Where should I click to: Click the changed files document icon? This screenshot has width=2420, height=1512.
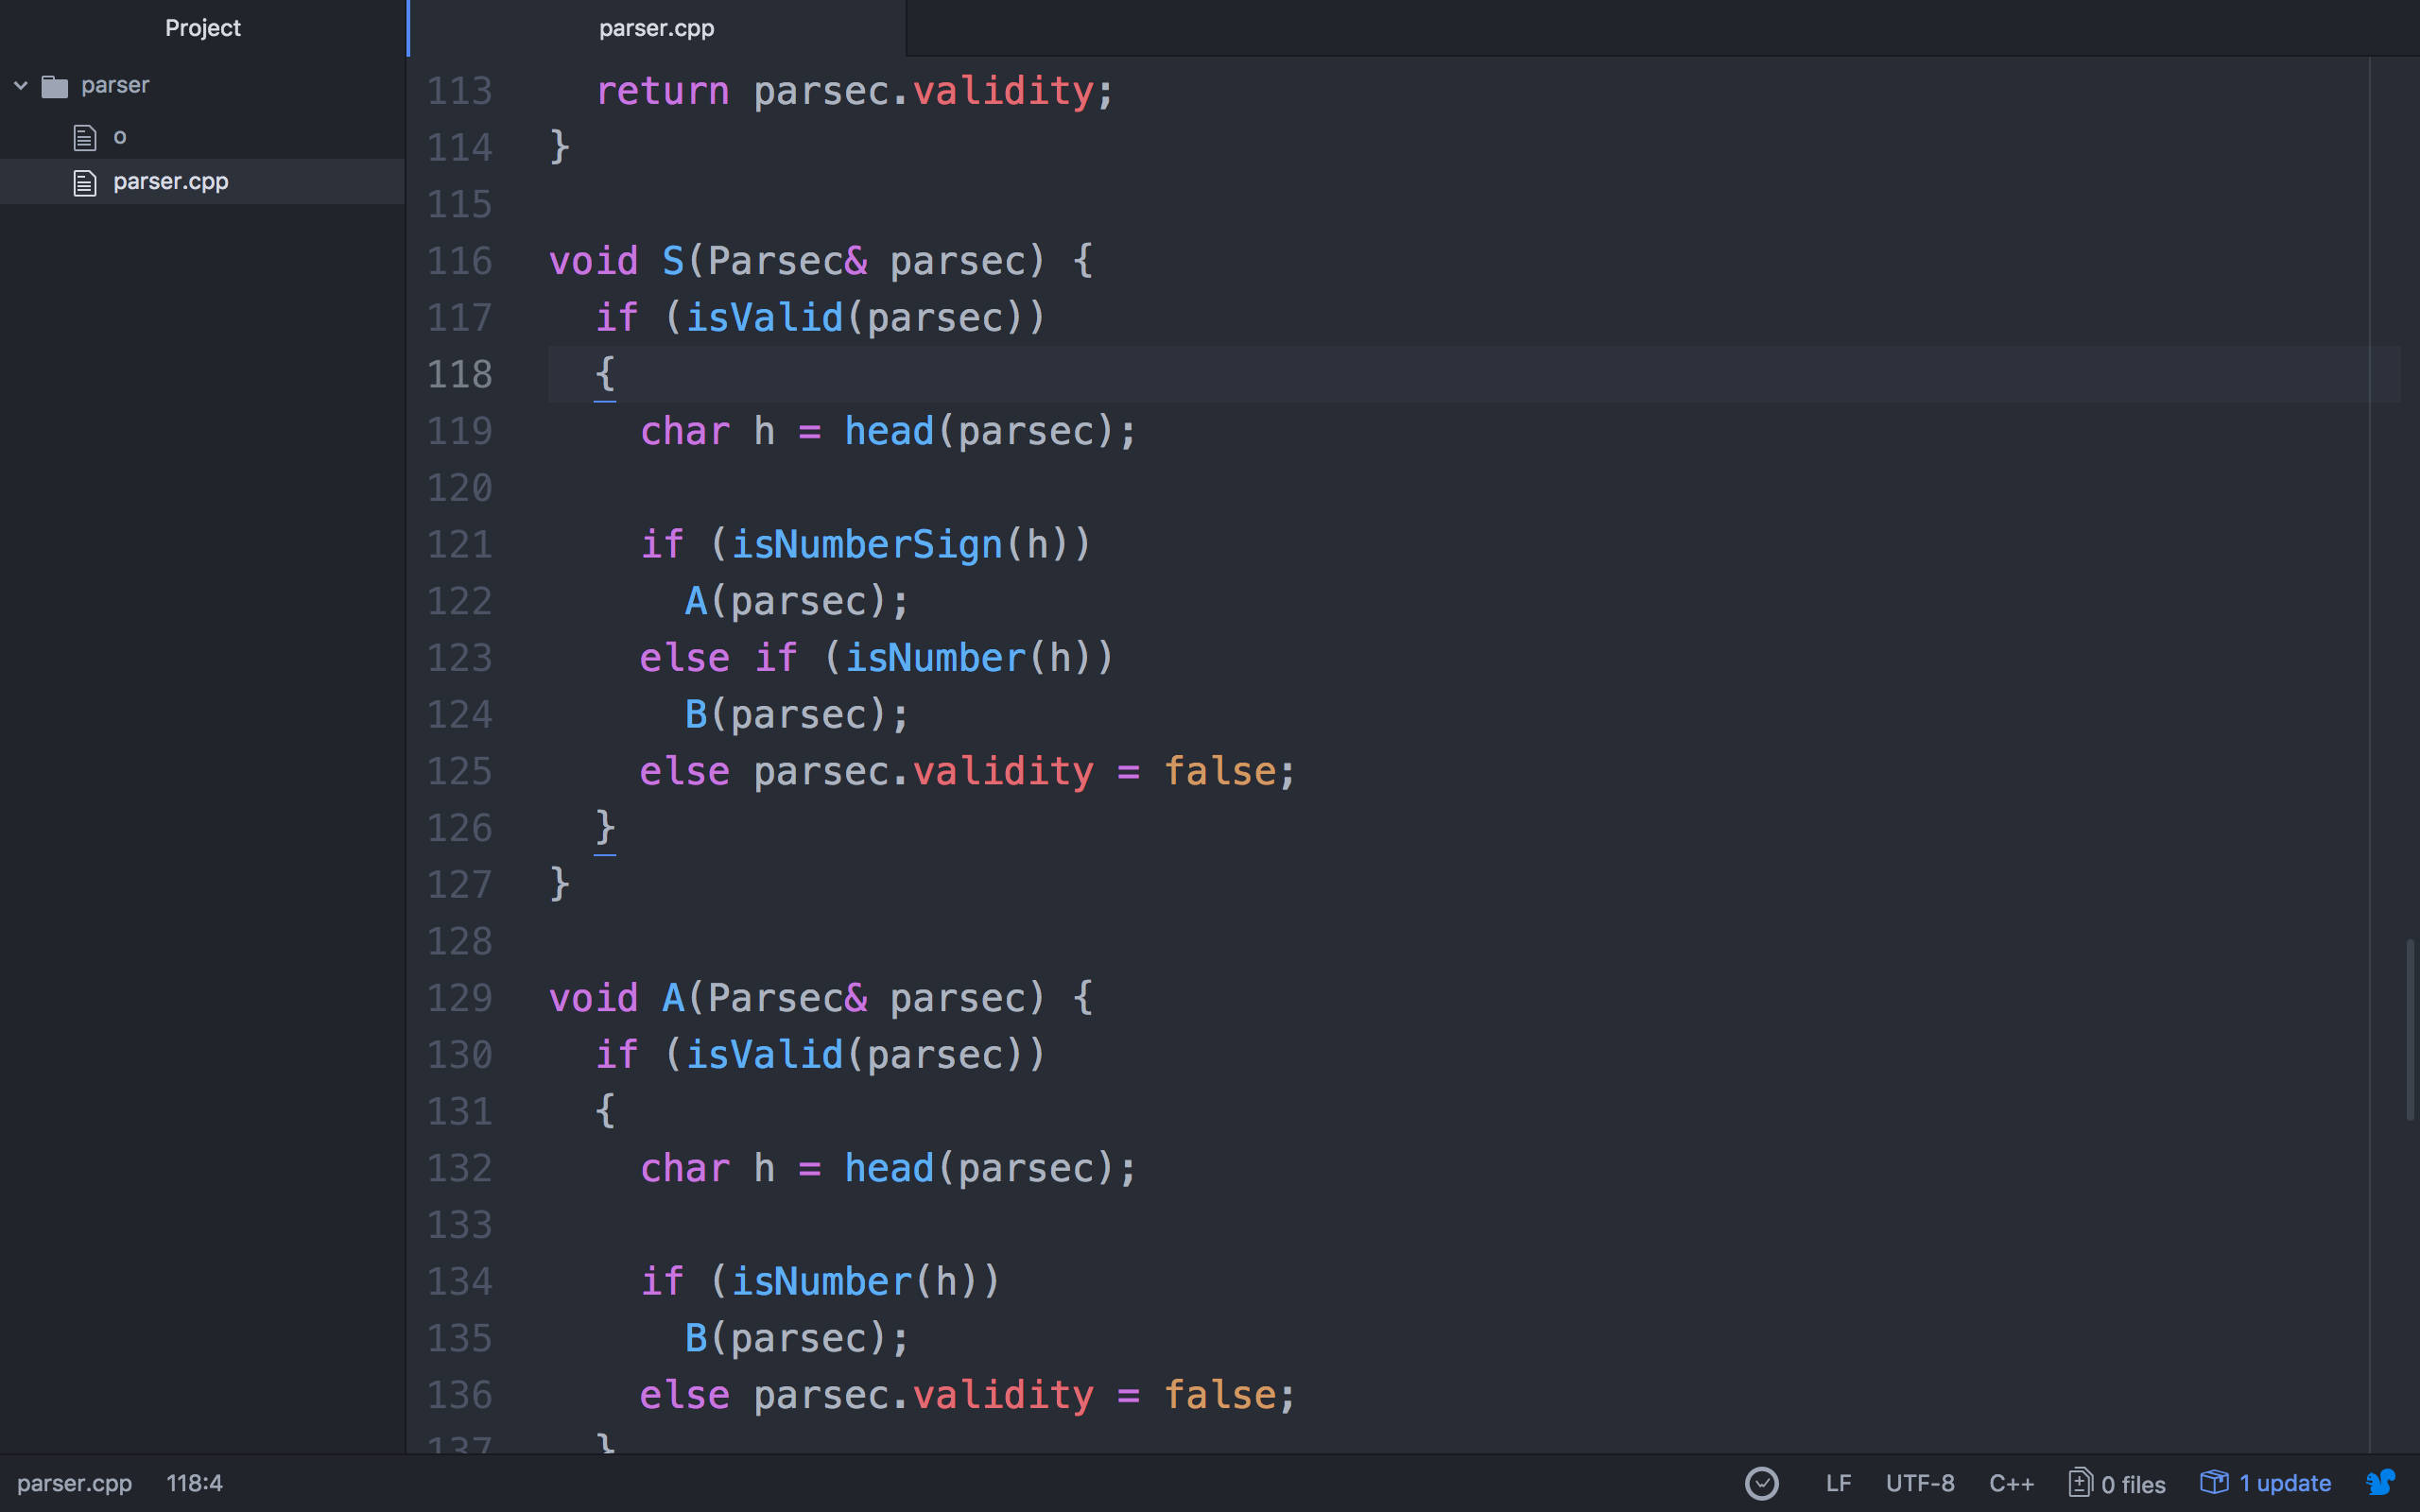pyautogui.click(x=2080, y=1482)
